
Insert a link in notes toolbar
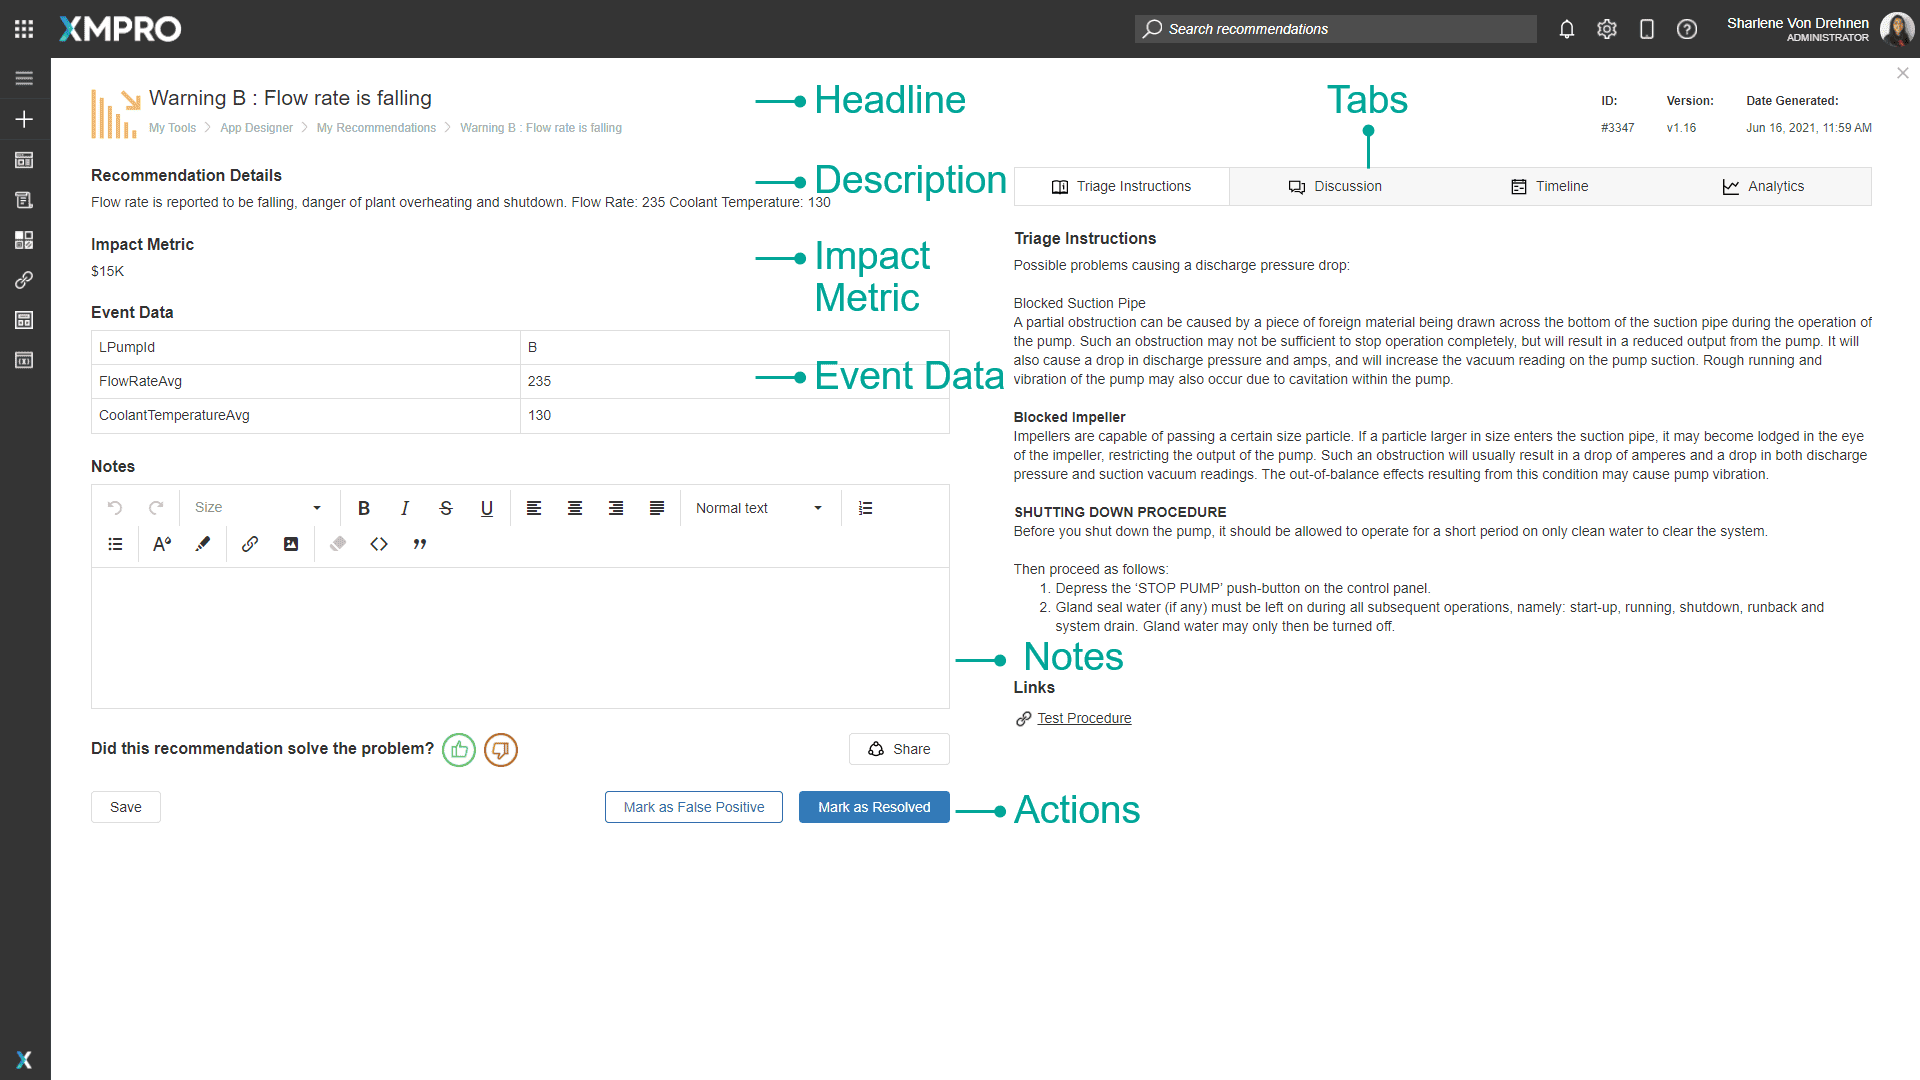point(250,544)
